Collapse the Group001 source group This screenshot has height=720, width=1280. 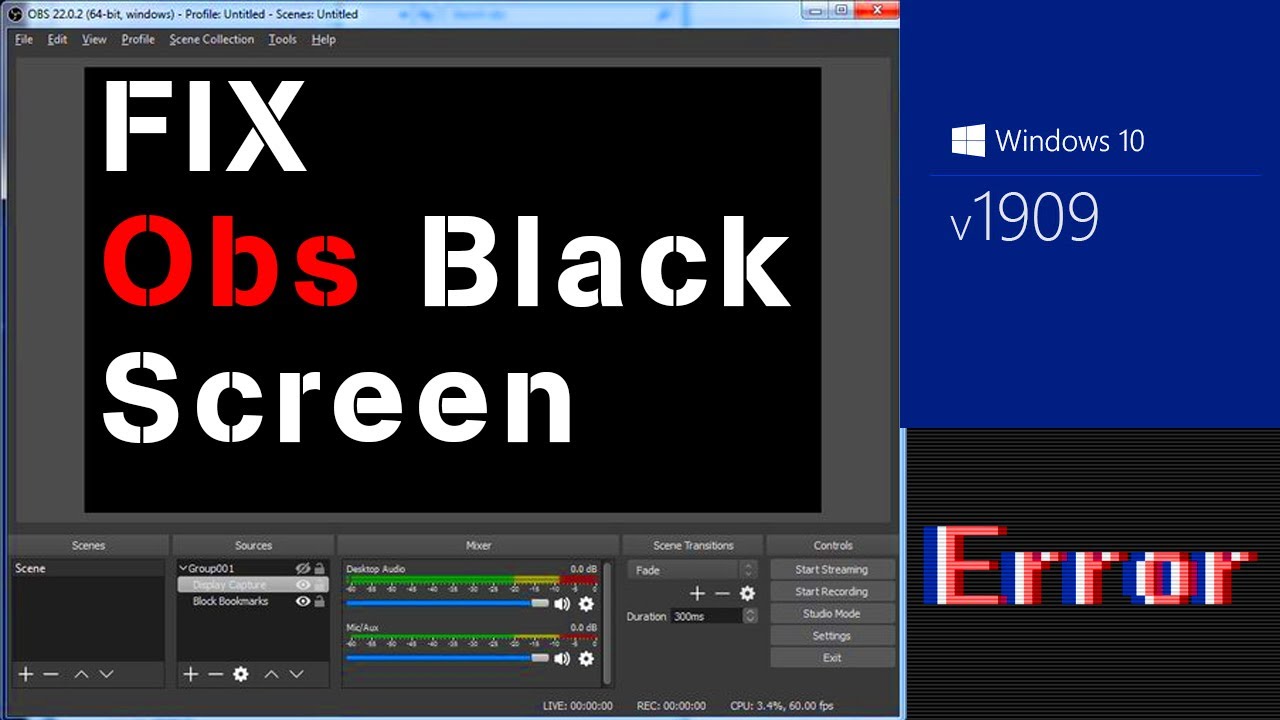pyautogui.click(x=183, y=568)
